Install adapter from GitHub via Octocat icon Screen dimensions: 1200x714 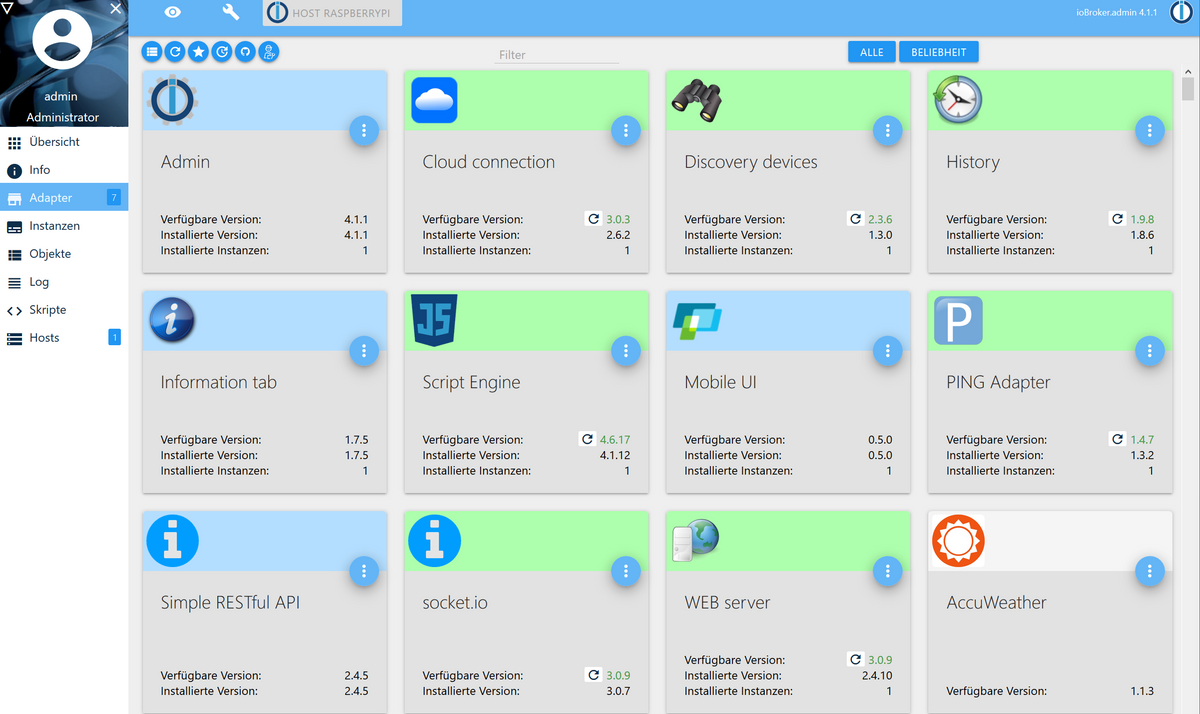pyautogui.click(x=245, y=52)
